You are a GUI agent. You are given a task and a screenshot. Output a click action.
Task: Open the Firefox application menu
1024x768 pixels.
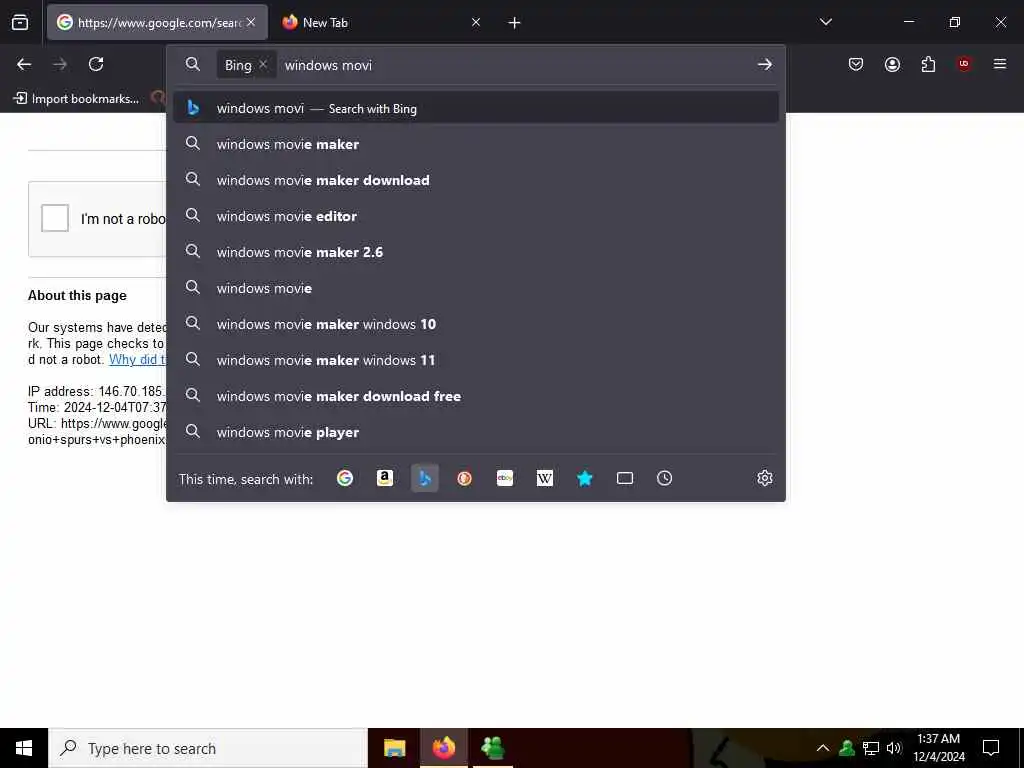point(1000,64)
